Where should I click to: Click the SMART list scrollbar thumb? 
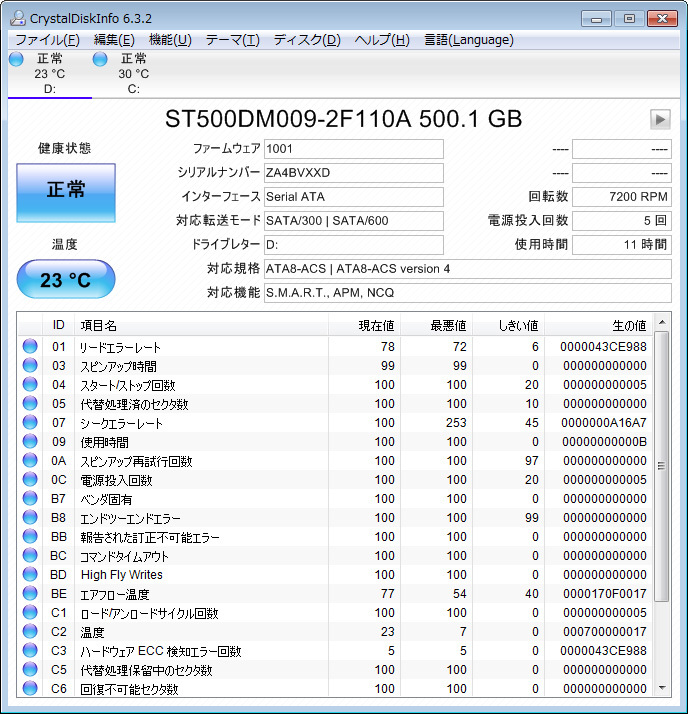pyautogui.click(x=662, y=466)
